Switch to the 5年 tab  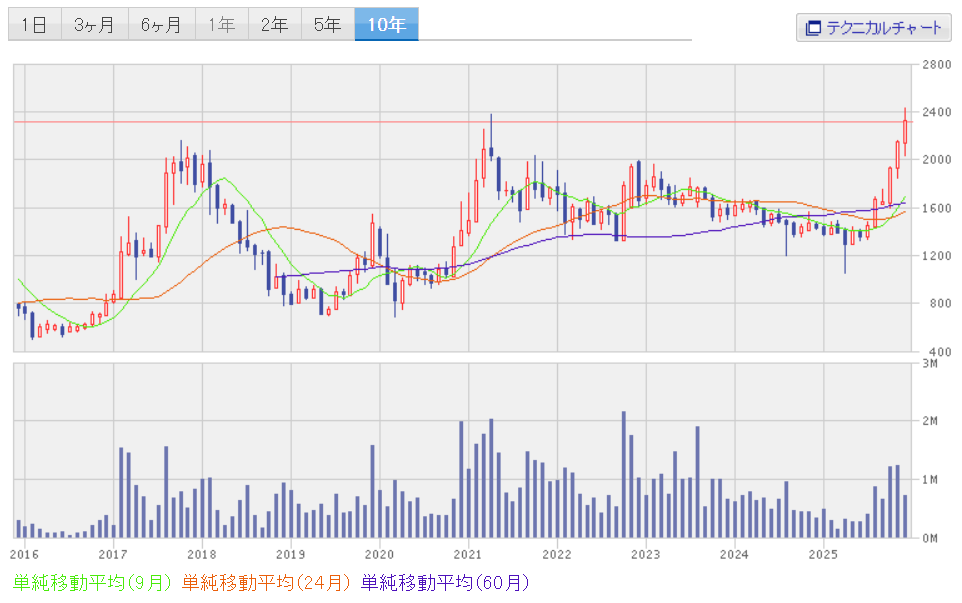click(x=327, y=25)
